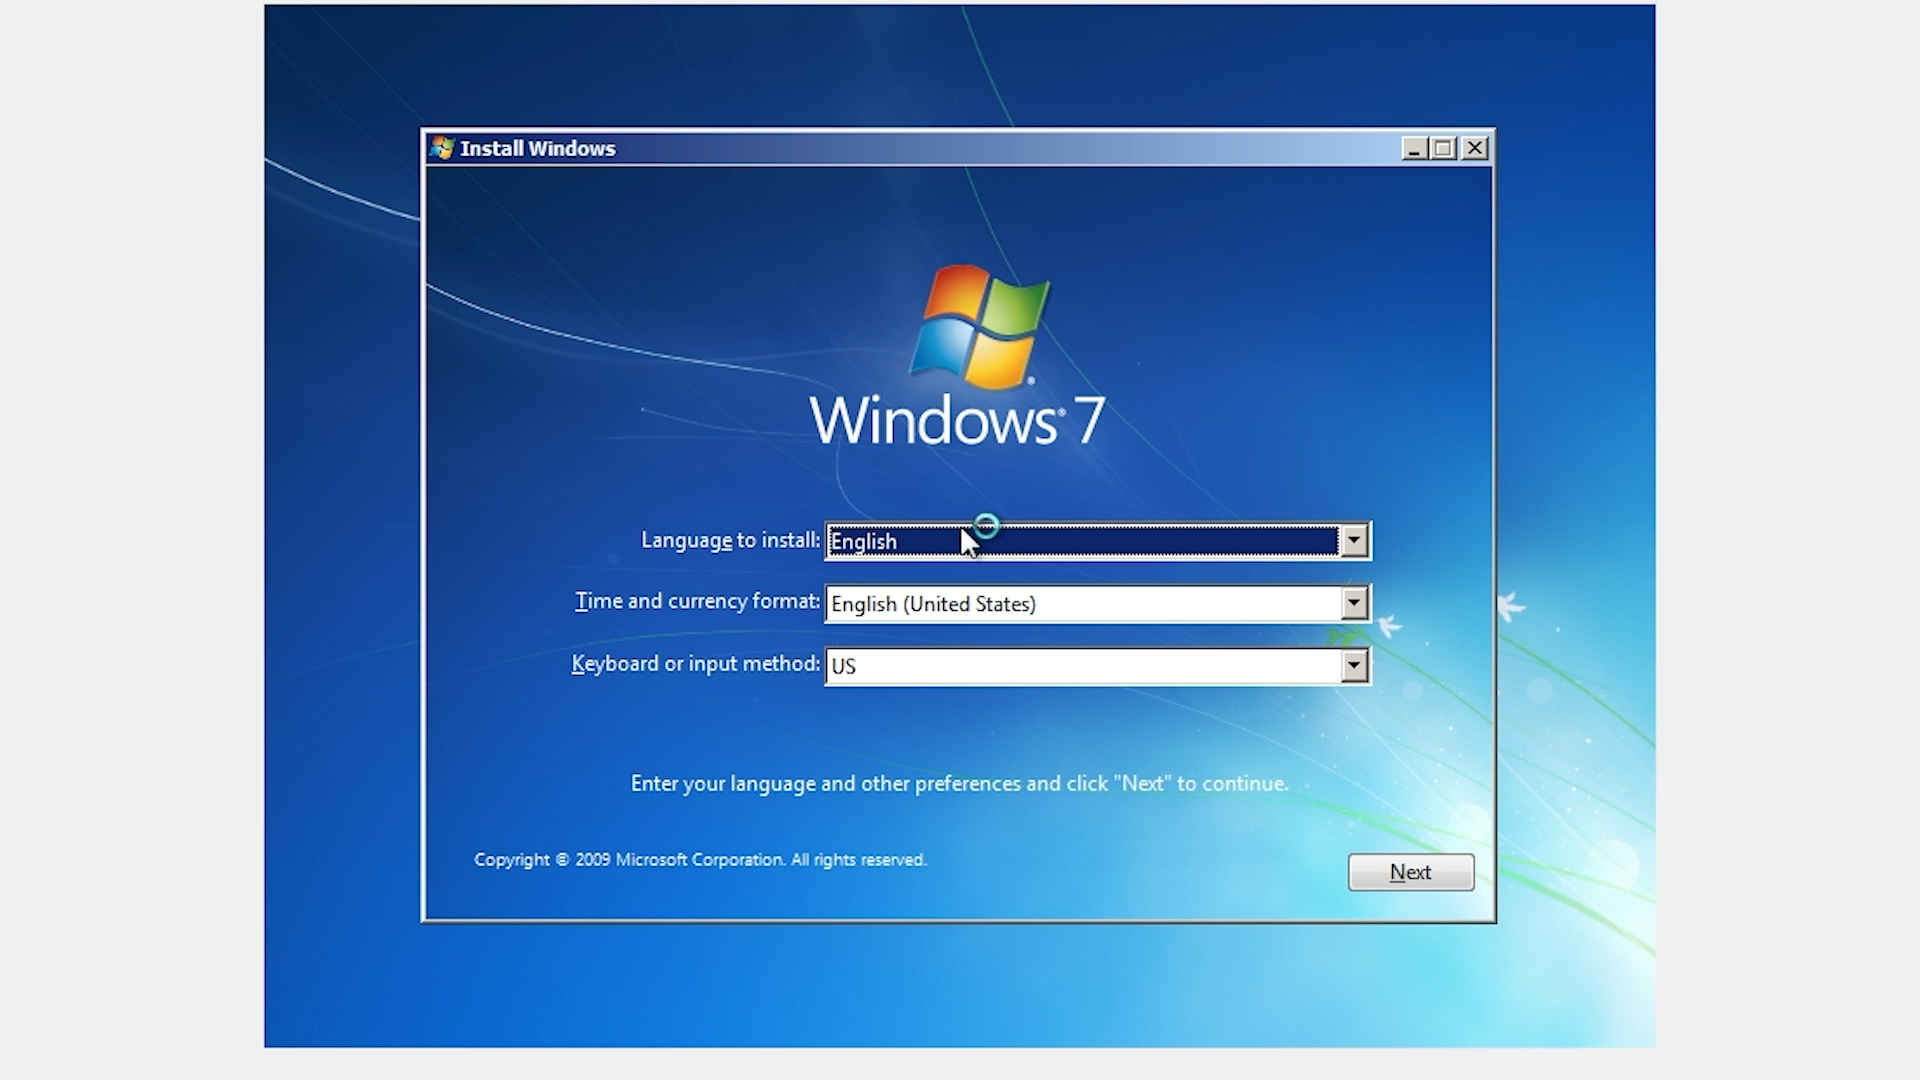Click the Keyboard or input method label
Image resolution: width=1920 pixels, height=1080 pixels.
pos(693,663)
